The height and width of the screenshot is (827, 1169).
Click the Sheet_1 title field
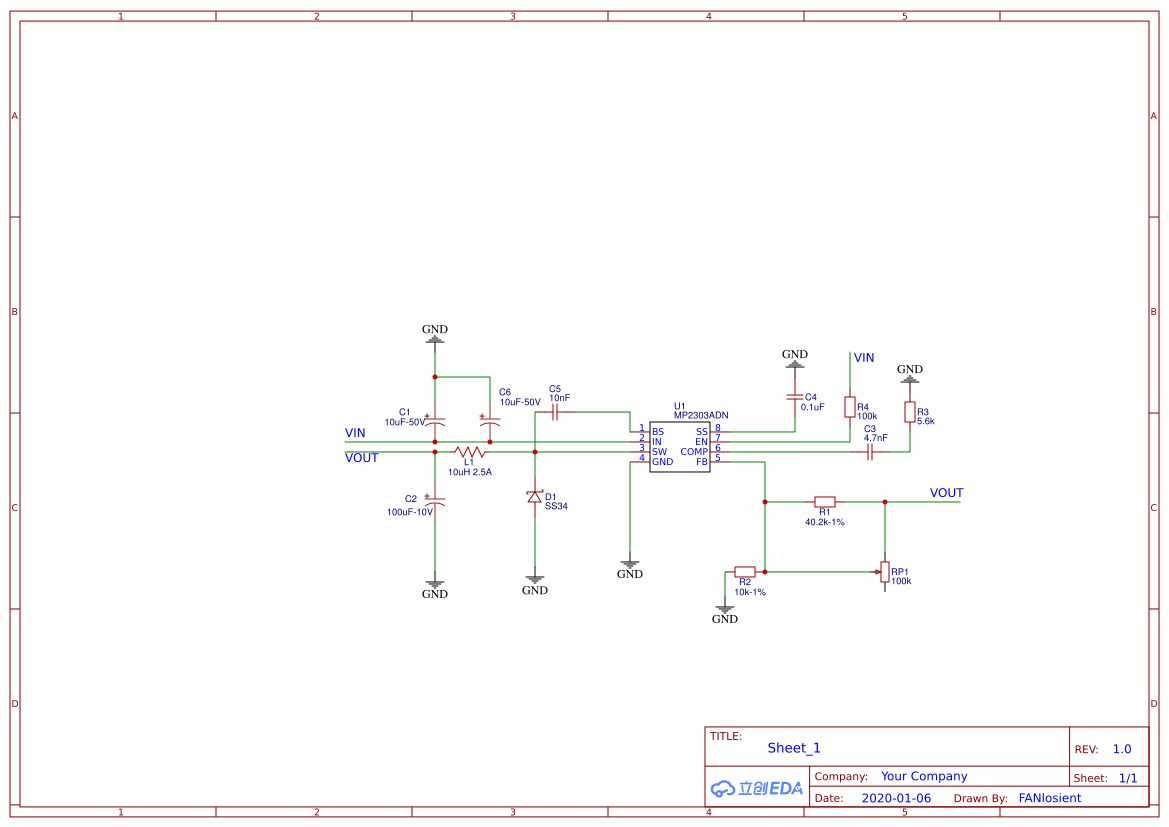(x=794, y=748)
